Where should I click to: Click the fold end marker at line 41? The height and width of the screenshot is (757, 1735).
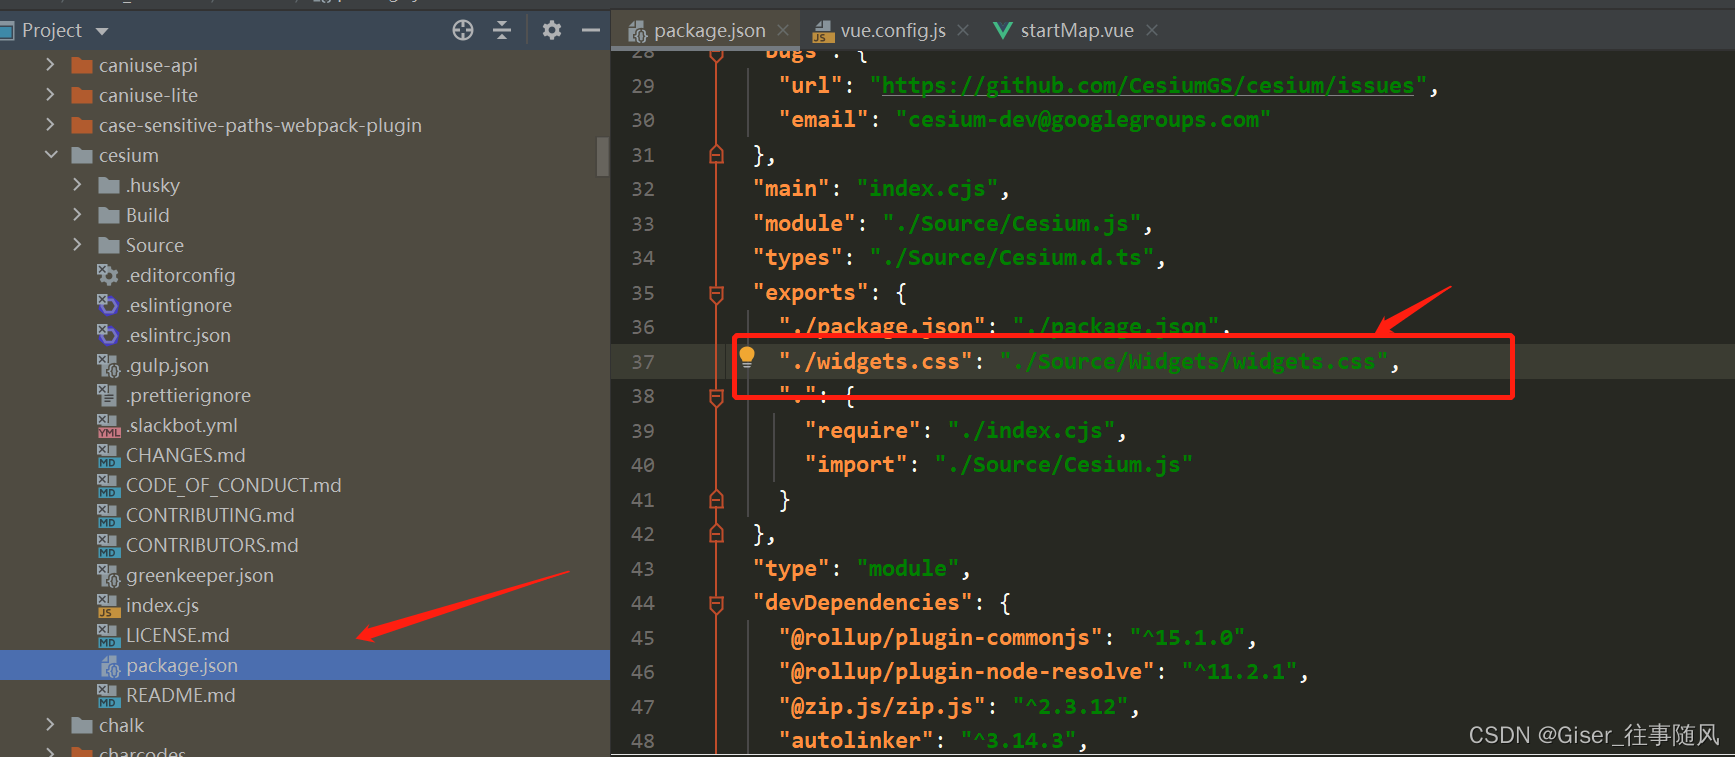(x=716, y=499)
